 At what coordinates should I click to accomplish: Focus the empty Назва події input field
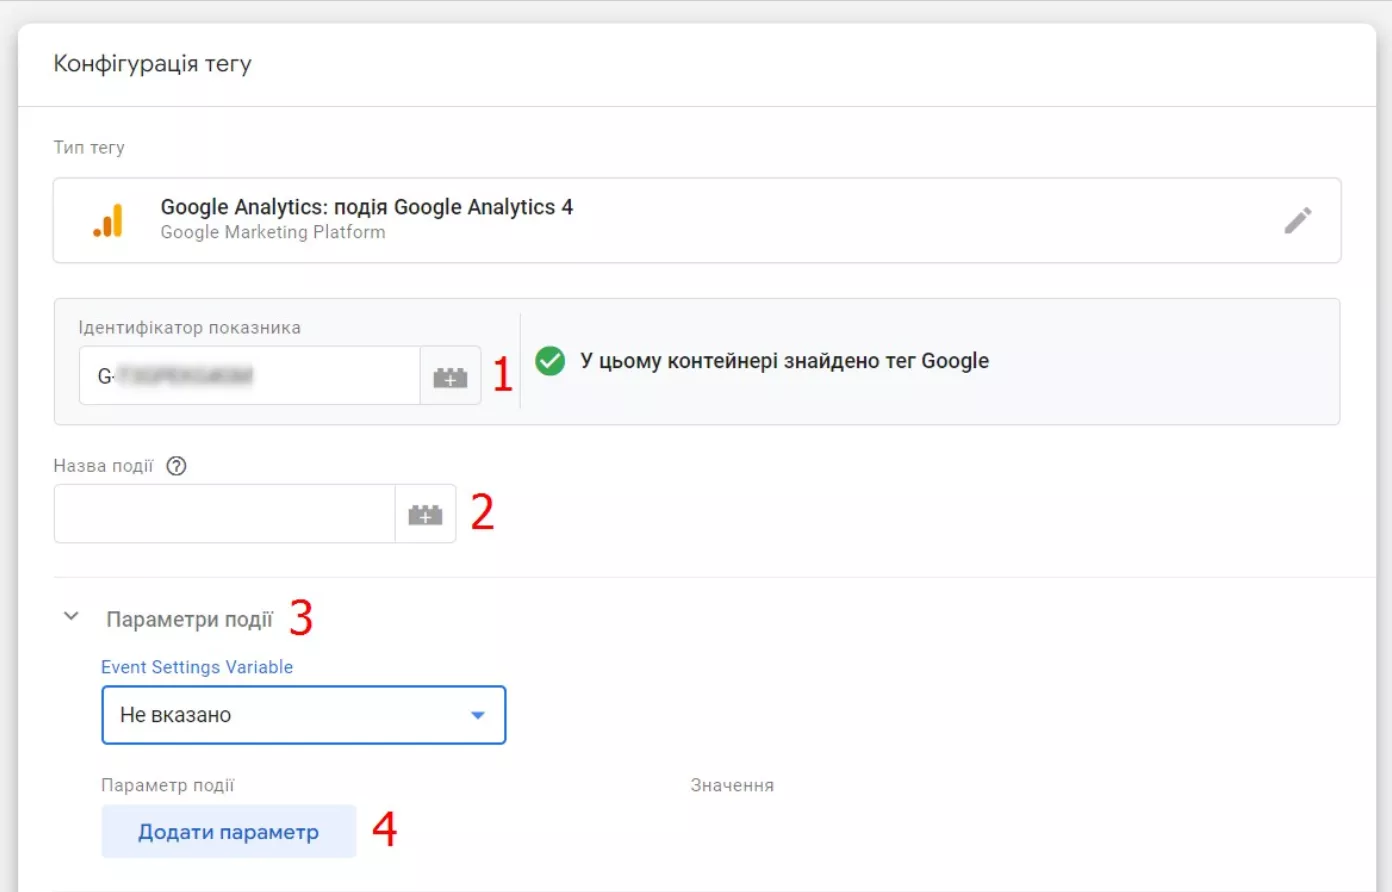coord(224,514)
